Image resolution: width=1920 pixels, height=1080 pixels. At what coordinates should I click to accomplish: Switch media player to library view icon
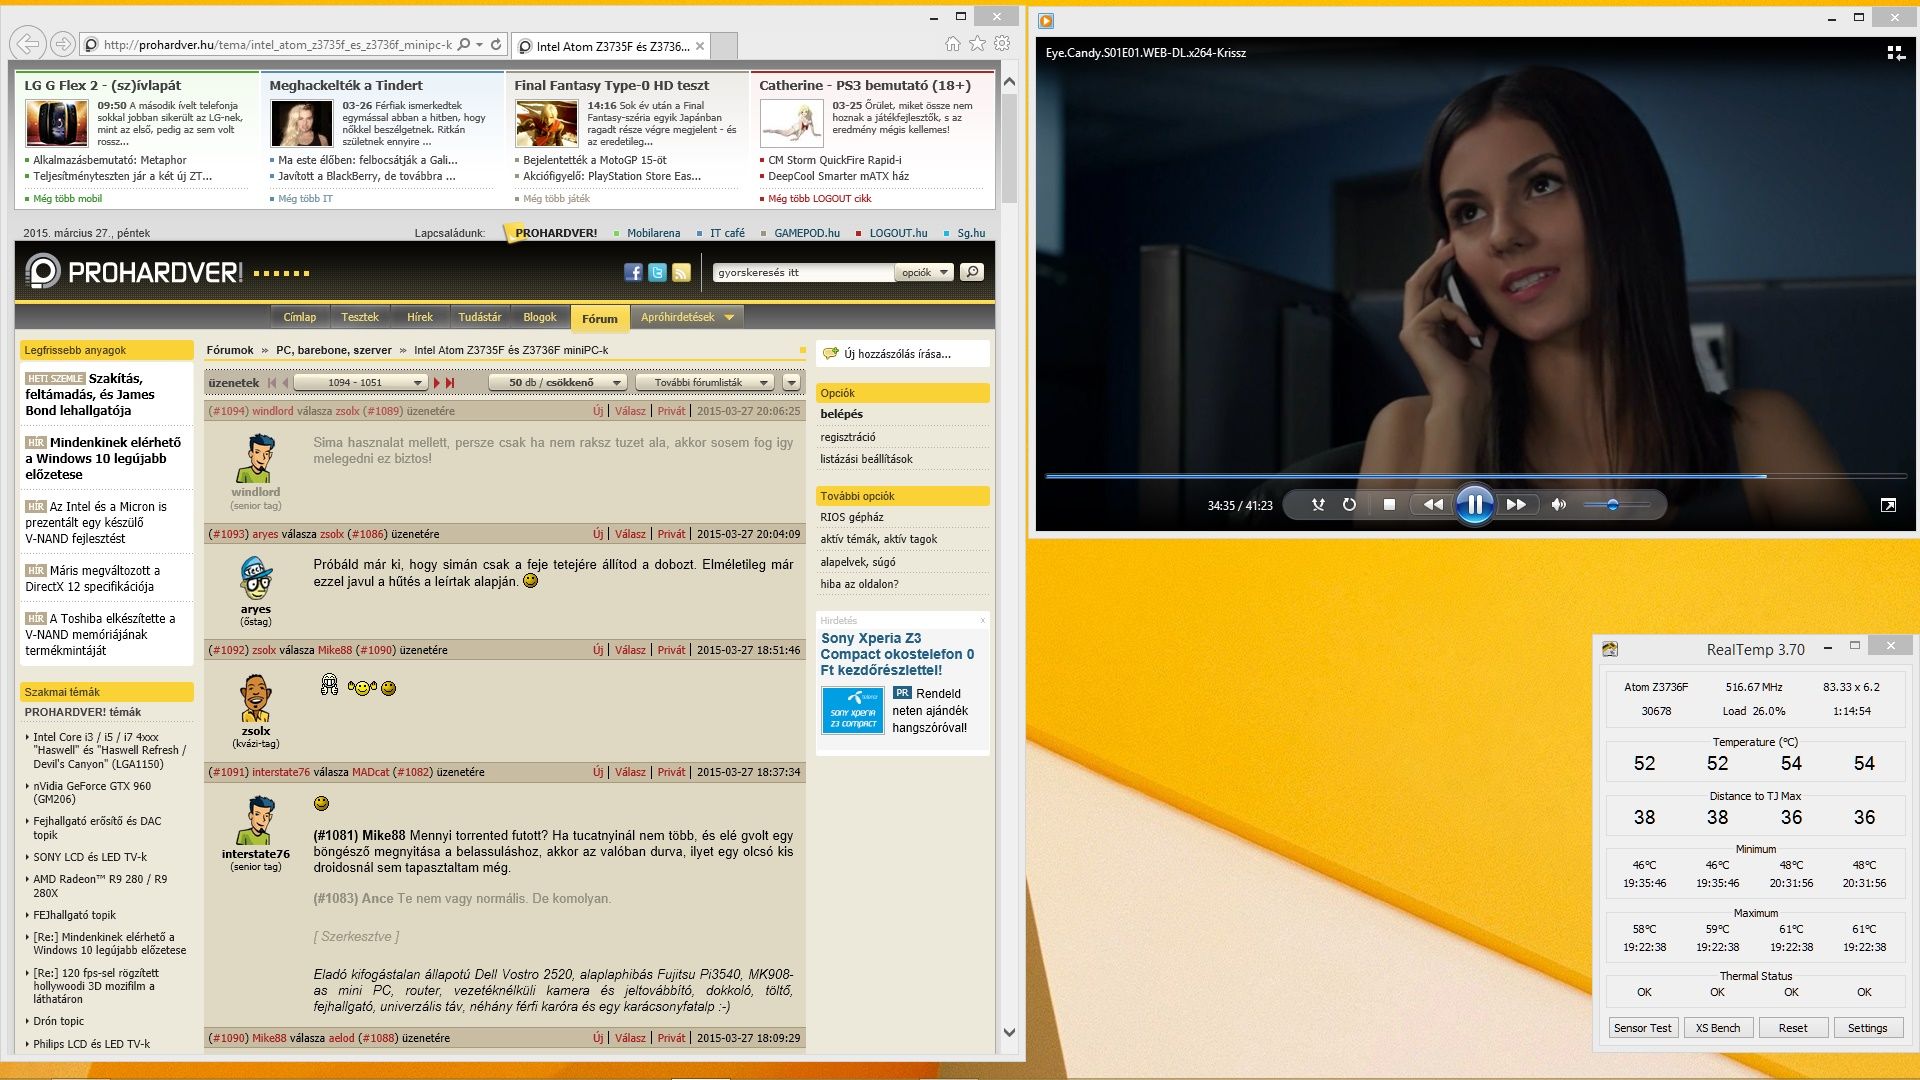pyautogui.click(x=1895, y=53)
